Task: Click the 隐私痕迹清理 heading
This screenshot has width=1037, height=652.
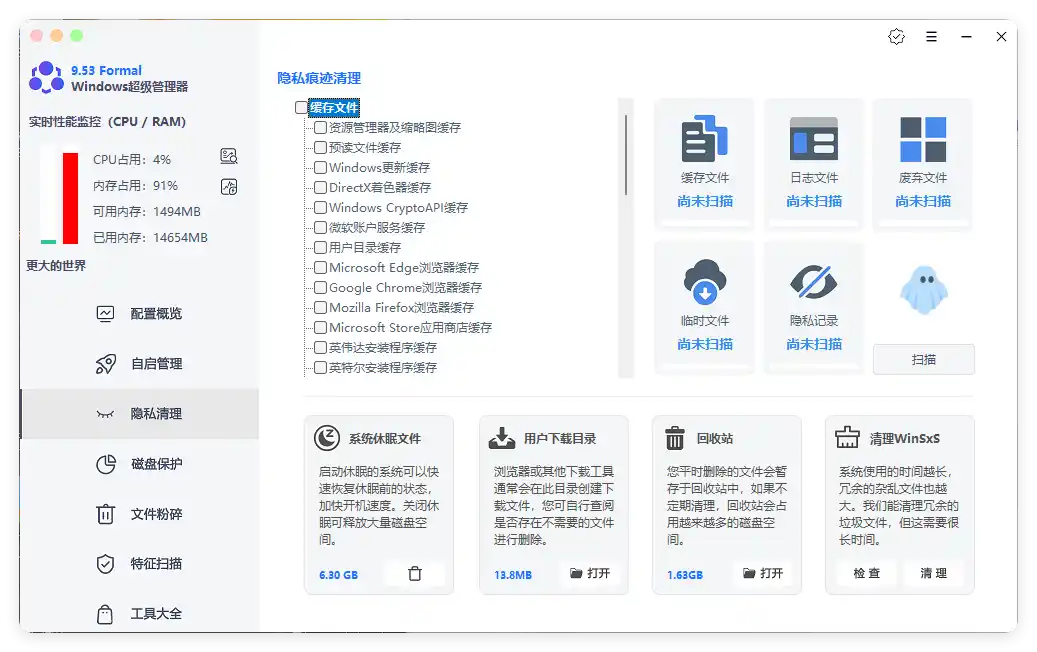Action: [x=319, y=78]
